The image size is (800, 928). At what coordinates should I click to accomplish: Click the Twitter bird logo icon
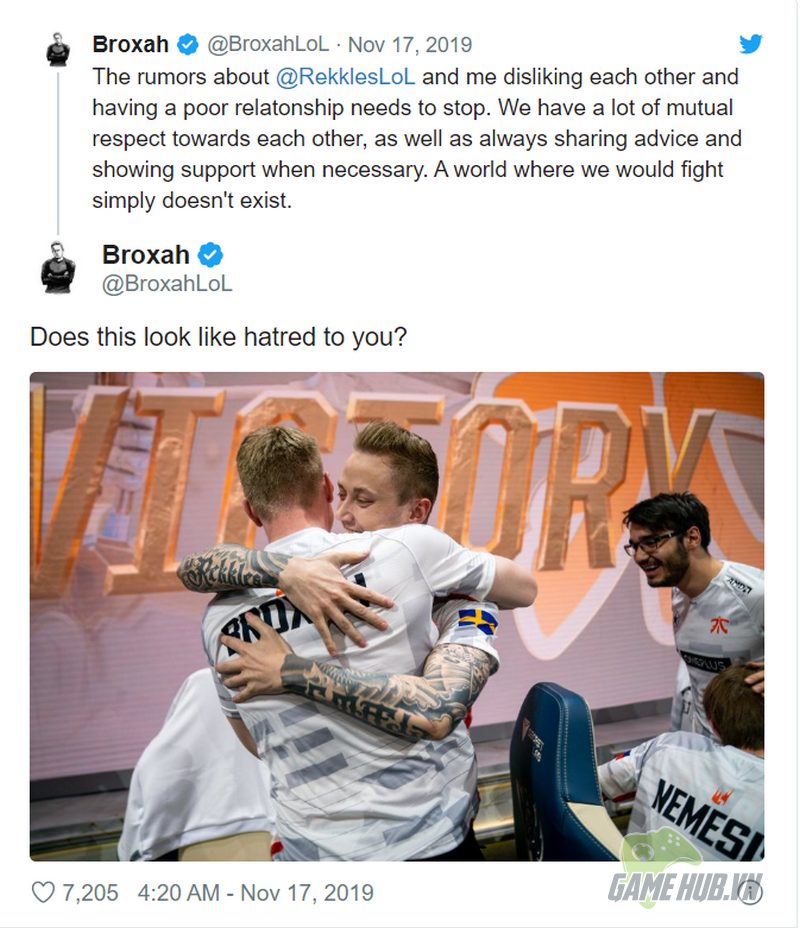point(750,44)
